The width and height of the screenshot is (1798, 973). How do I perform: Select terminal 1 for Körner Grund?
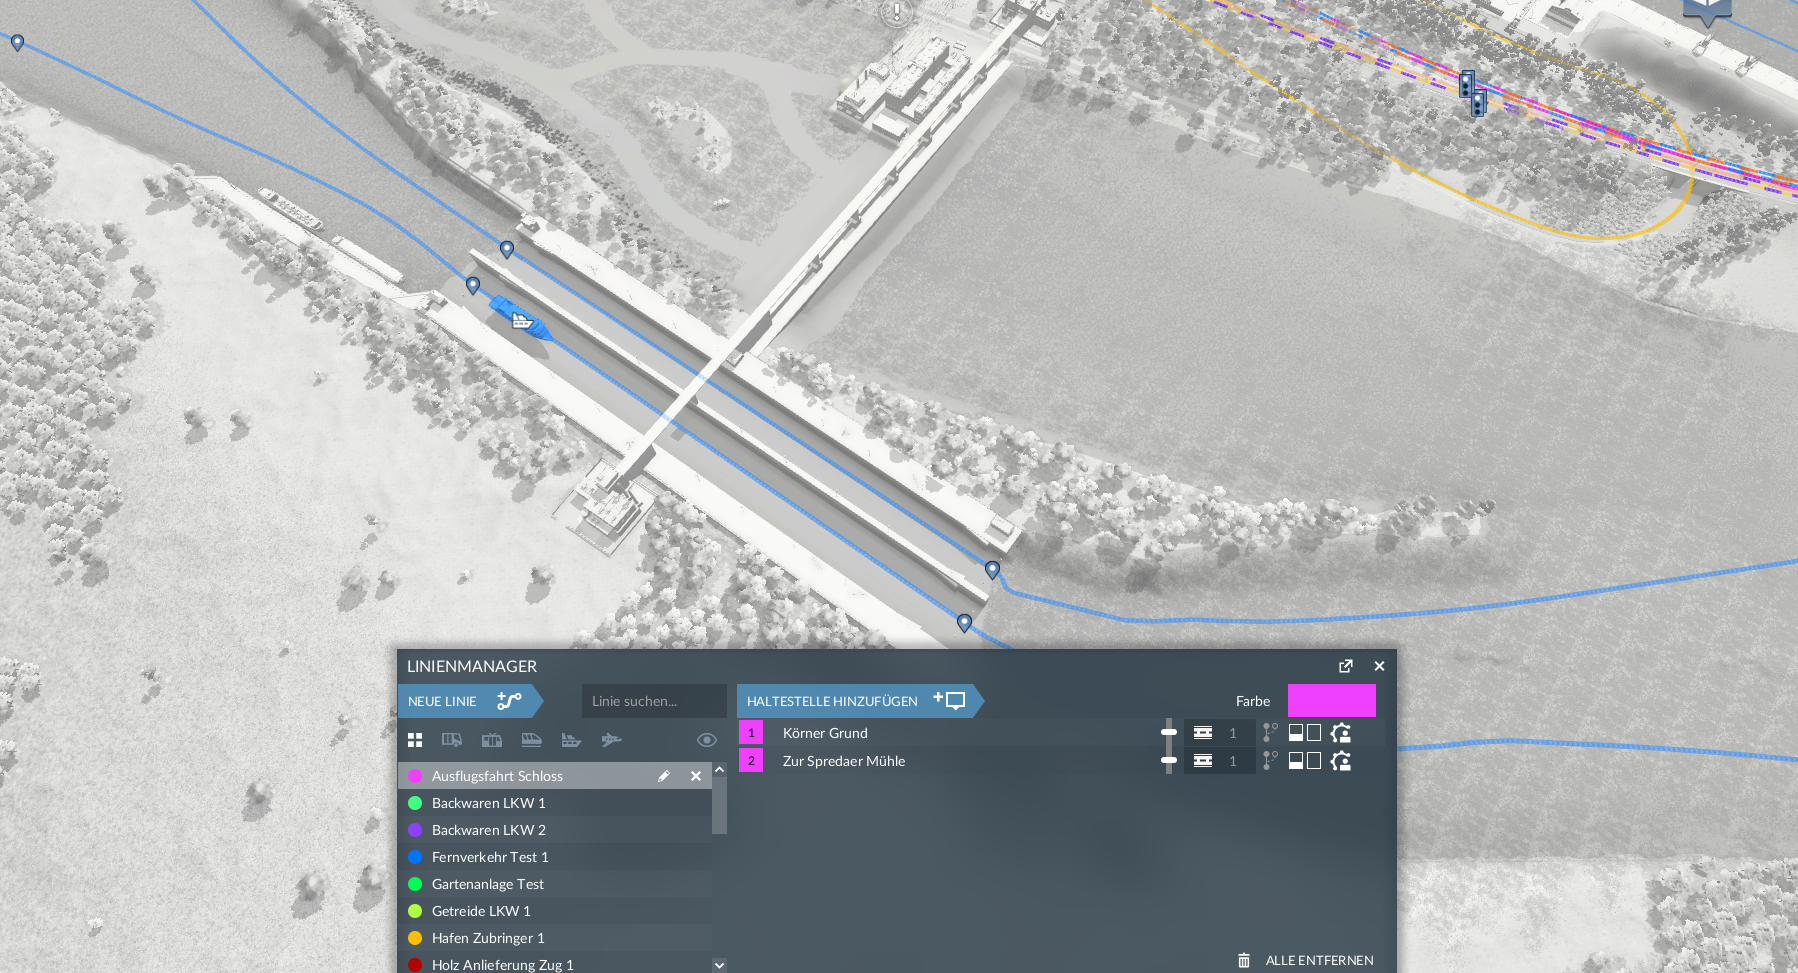[1219, 733]
